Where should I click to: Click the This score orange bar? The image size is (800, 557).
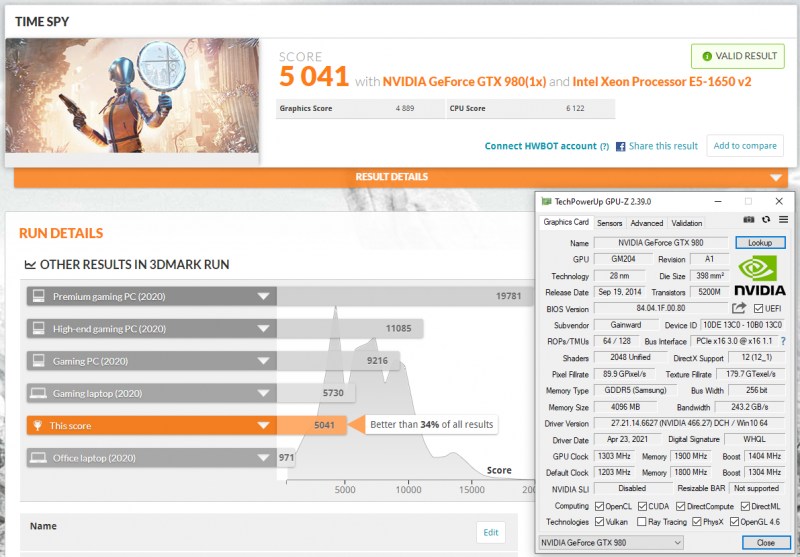click(150, 425)
